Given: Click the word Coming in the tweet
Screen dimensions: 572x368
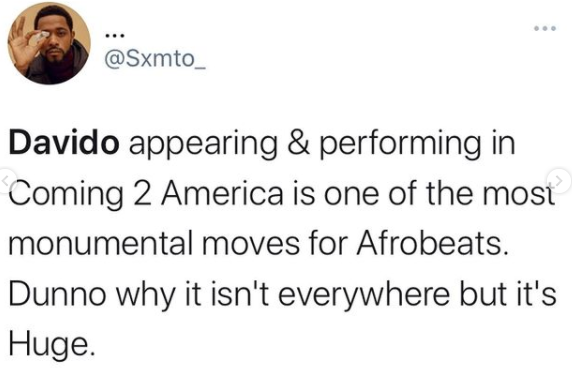Looking at the screenshot, I should click(x=66, y=194).
